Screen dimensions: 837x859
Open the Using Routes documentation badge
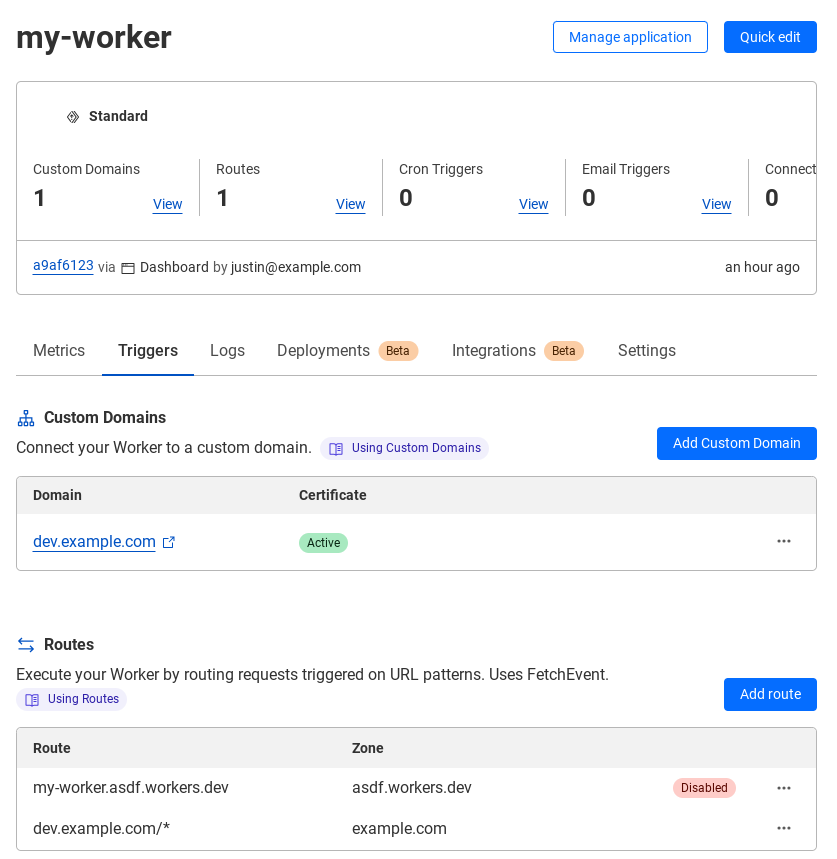click(71, 699)
